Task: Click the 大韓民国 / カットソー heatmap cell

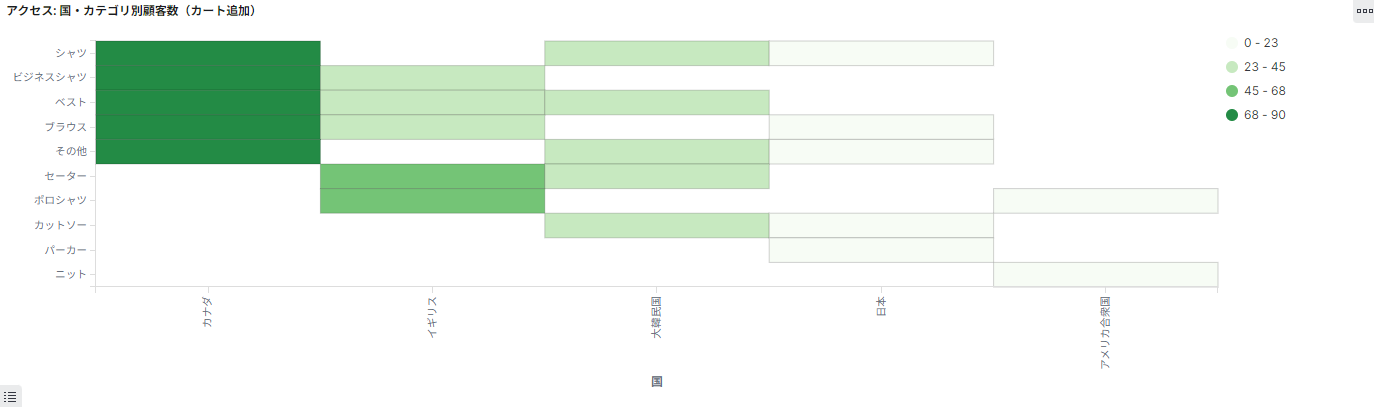Action: (x=656, y=225)
